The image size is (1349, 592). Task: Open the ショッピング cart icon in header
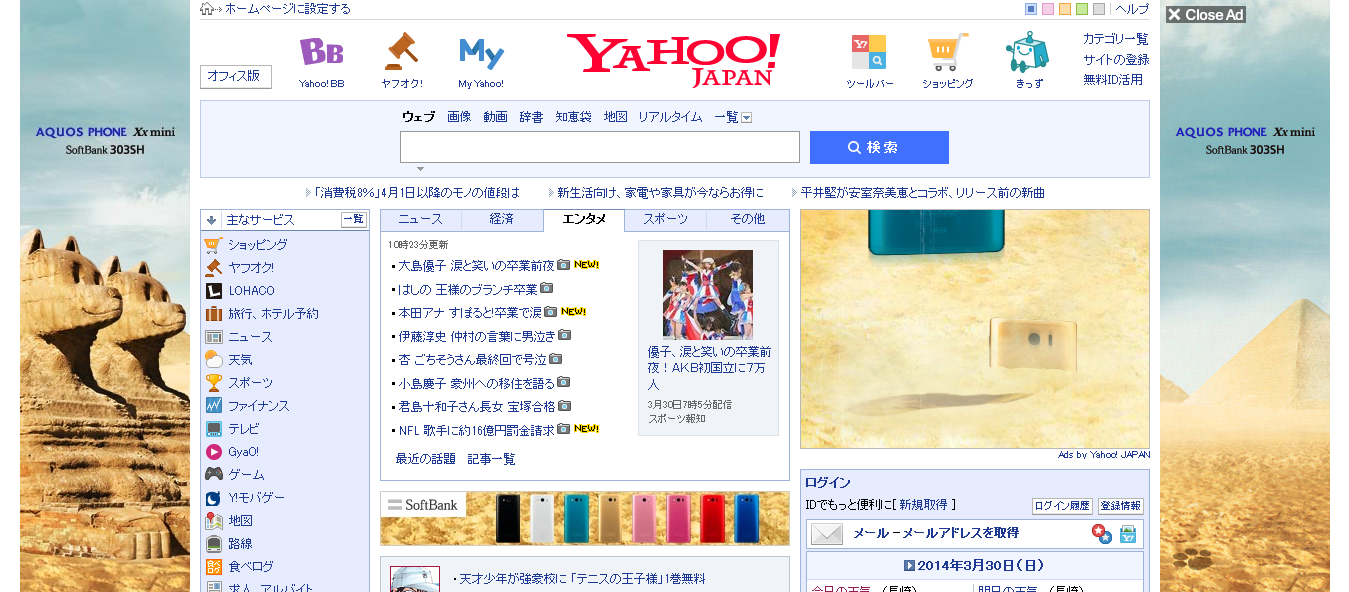947,52
